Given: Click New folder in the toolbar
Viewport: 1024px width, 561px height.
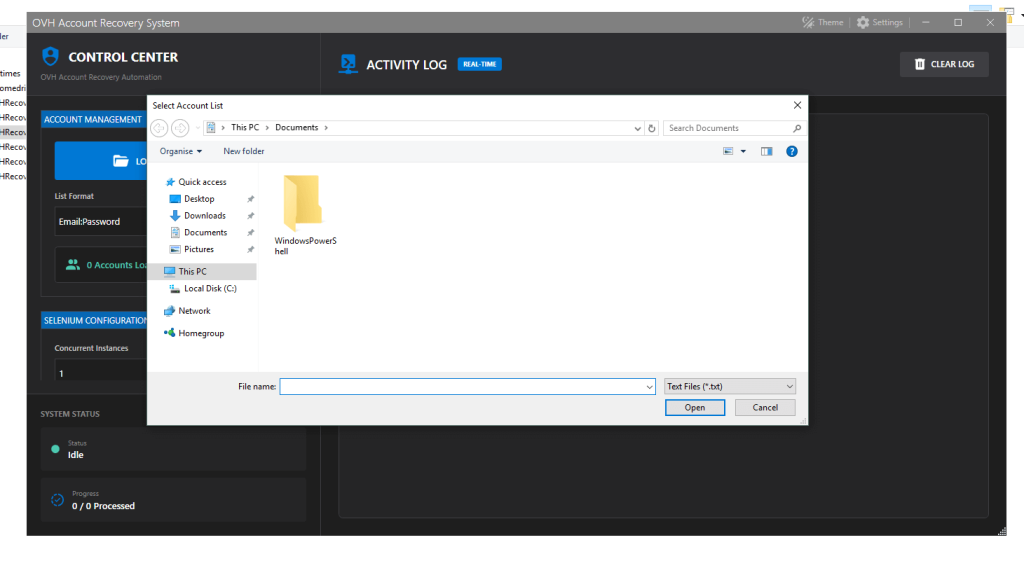Looking at the screenshot, I should click(x=243, y=151).
